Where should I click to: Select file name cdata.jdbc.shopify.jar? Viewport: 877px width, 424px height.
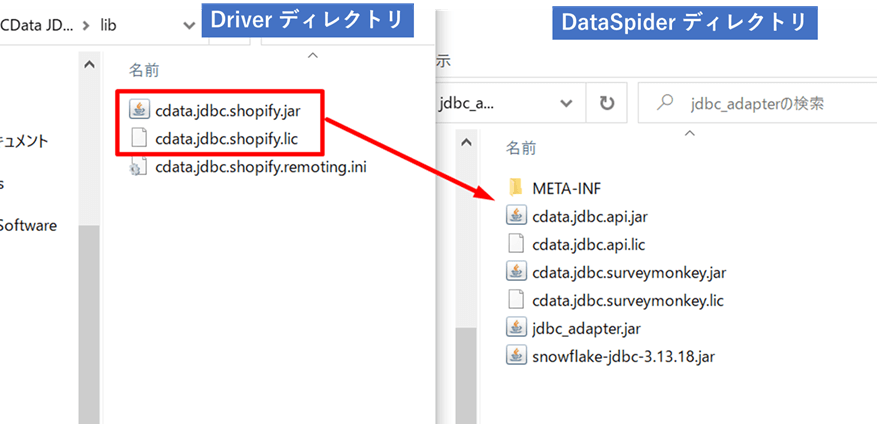tap(228, 110)
